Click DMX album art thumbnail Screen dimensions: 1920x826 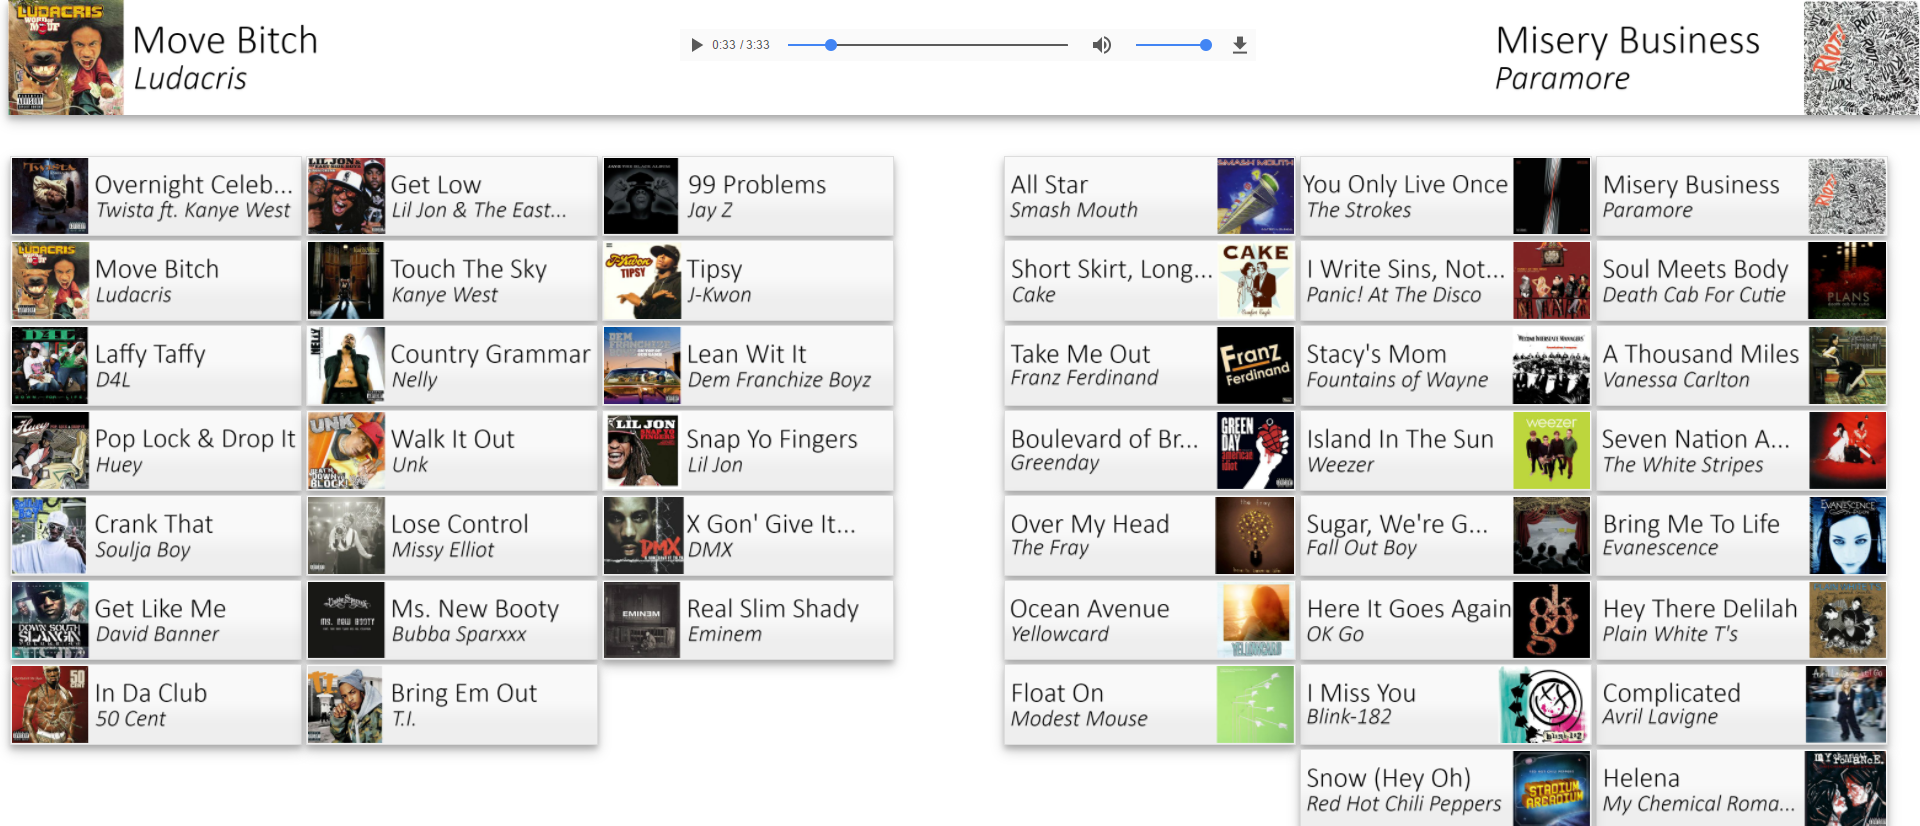coord(642,536)
